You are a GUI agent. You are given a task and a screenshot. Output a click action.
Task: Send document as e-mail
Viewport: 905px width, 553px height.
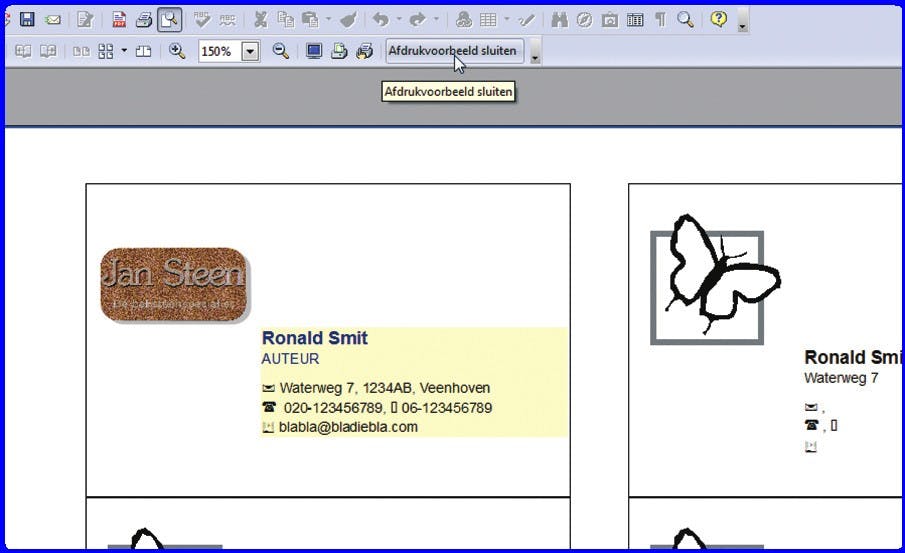(x=53, y=20)
